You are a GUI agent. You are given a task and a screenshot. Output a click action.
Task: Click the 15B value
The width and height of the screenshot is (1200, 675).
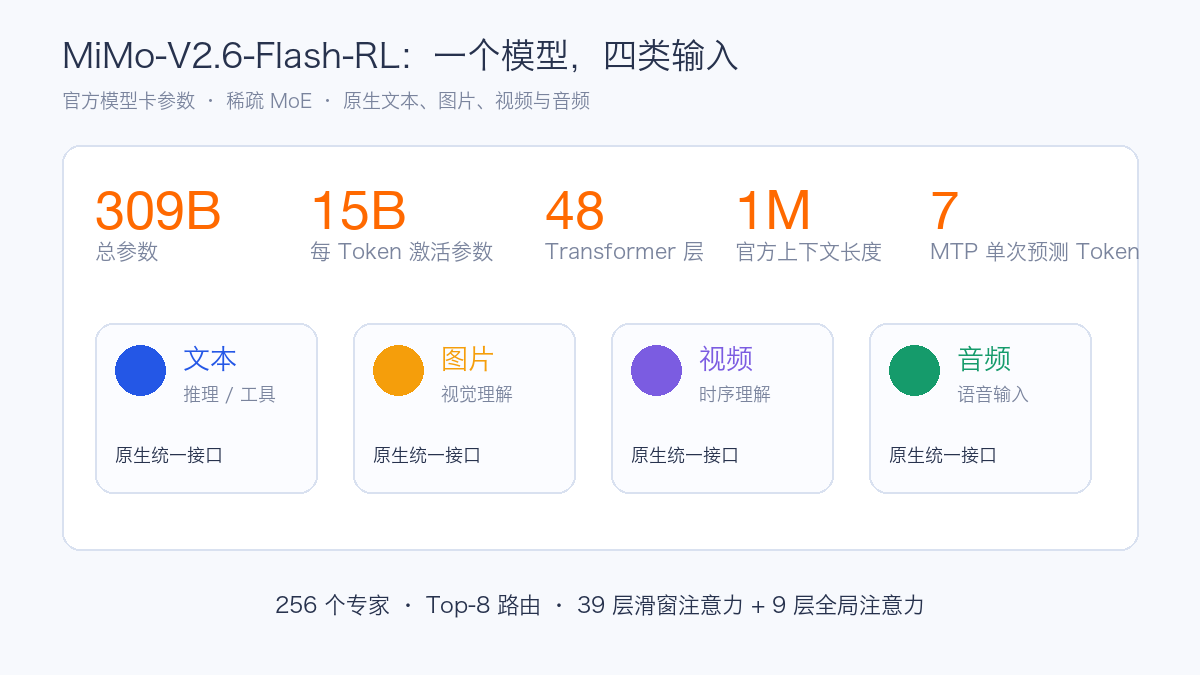point(358,211)
